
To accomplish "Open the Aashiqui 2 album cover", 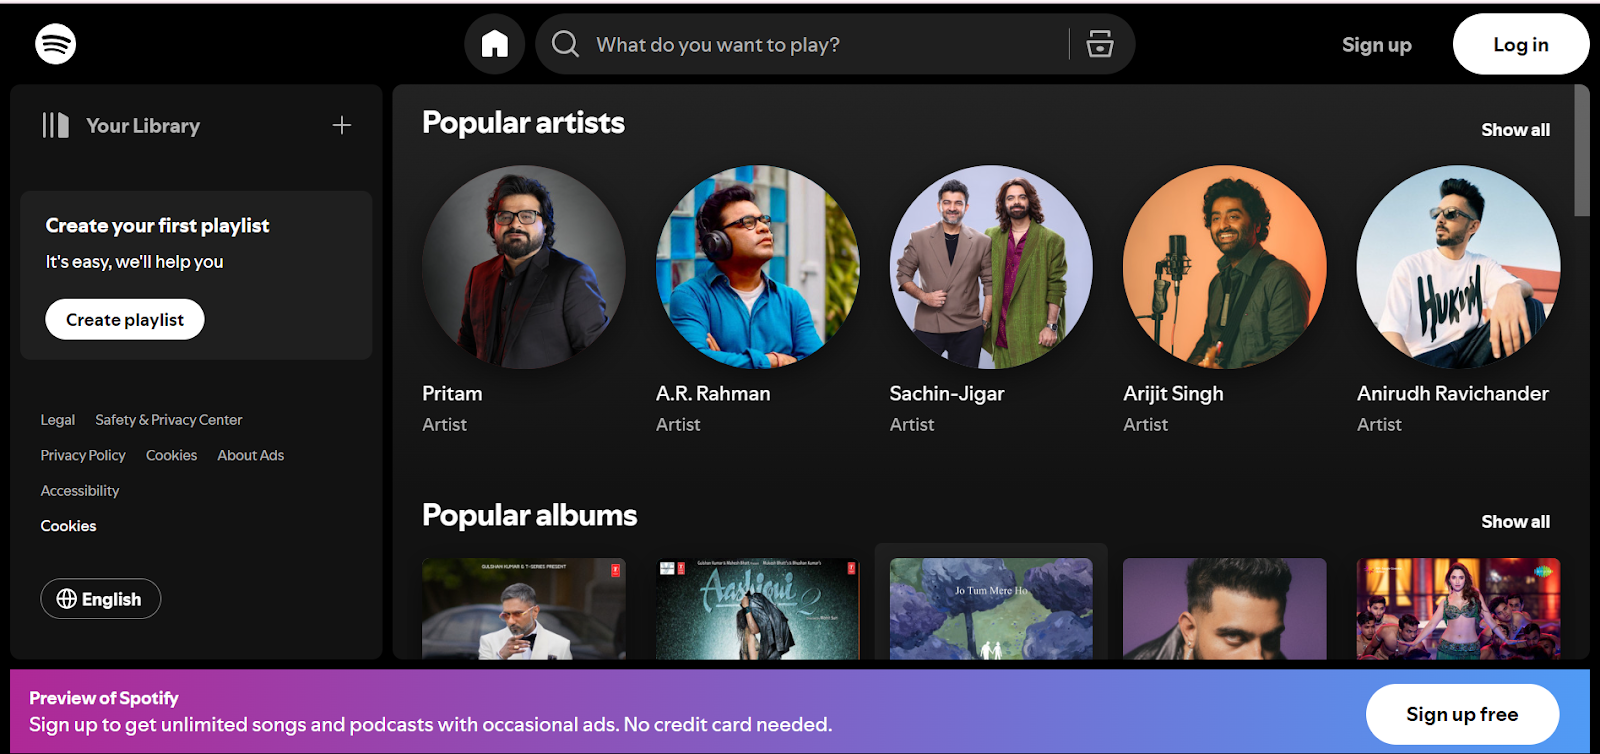I will click(758, 609).
